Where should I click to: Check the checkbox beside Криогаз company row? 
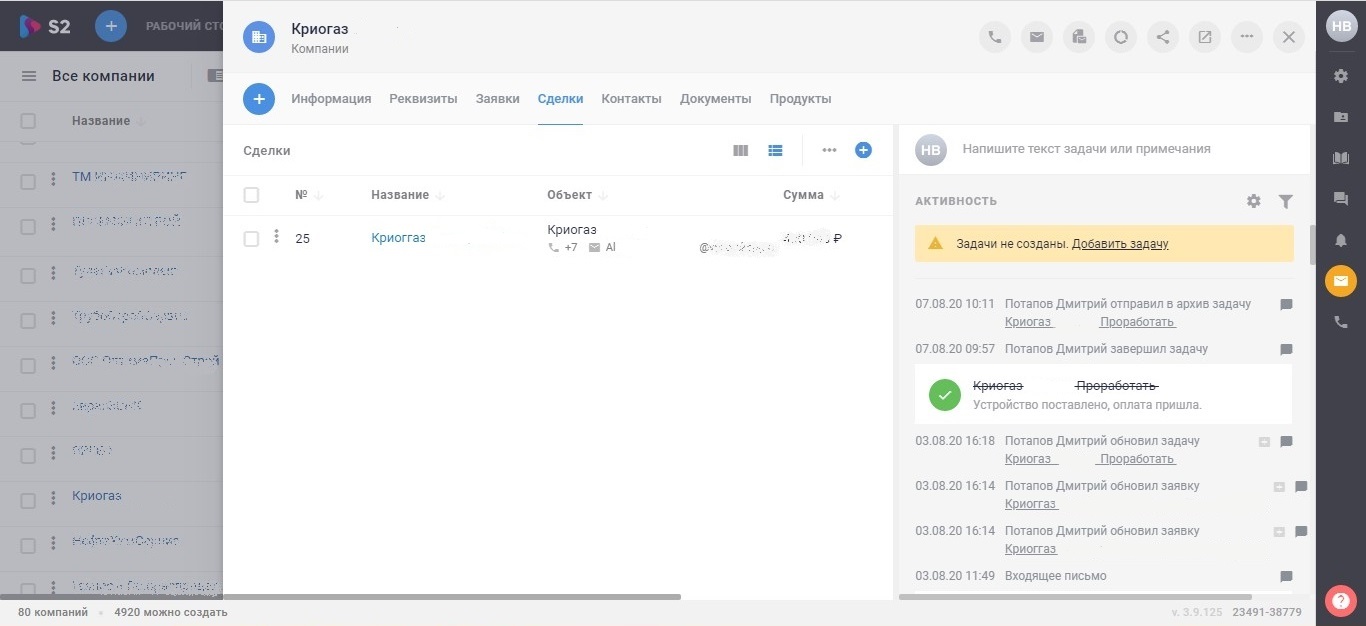(x=28, y=496)
